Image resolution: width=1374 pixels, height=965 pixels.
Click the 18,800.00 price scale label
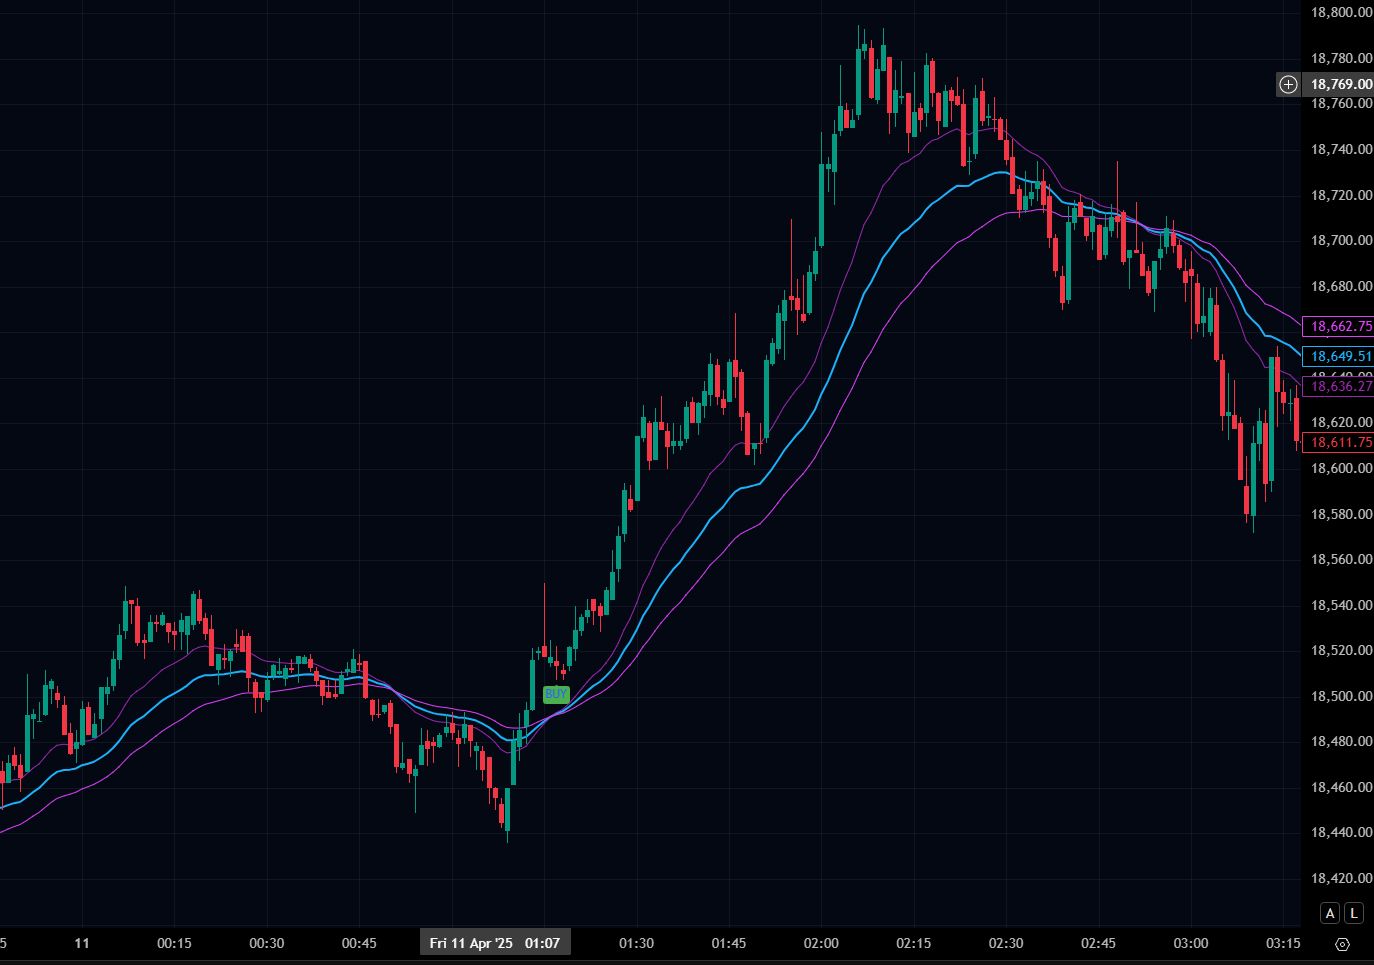coord(1340,12)
